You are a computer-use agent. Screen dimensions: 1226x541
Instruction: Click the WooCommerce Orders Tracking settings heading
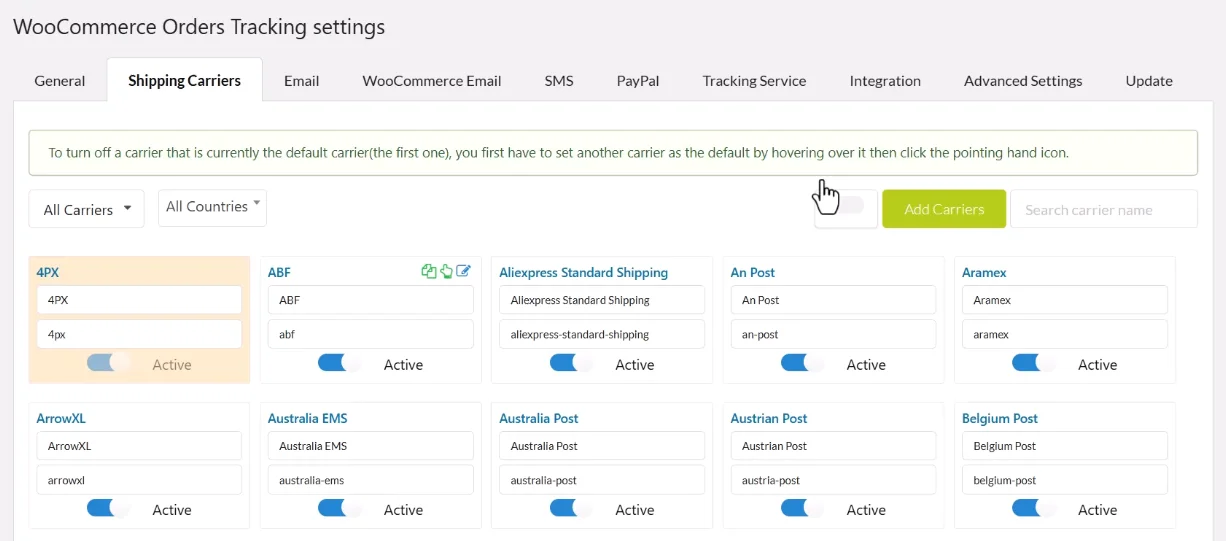coord(199,27)
